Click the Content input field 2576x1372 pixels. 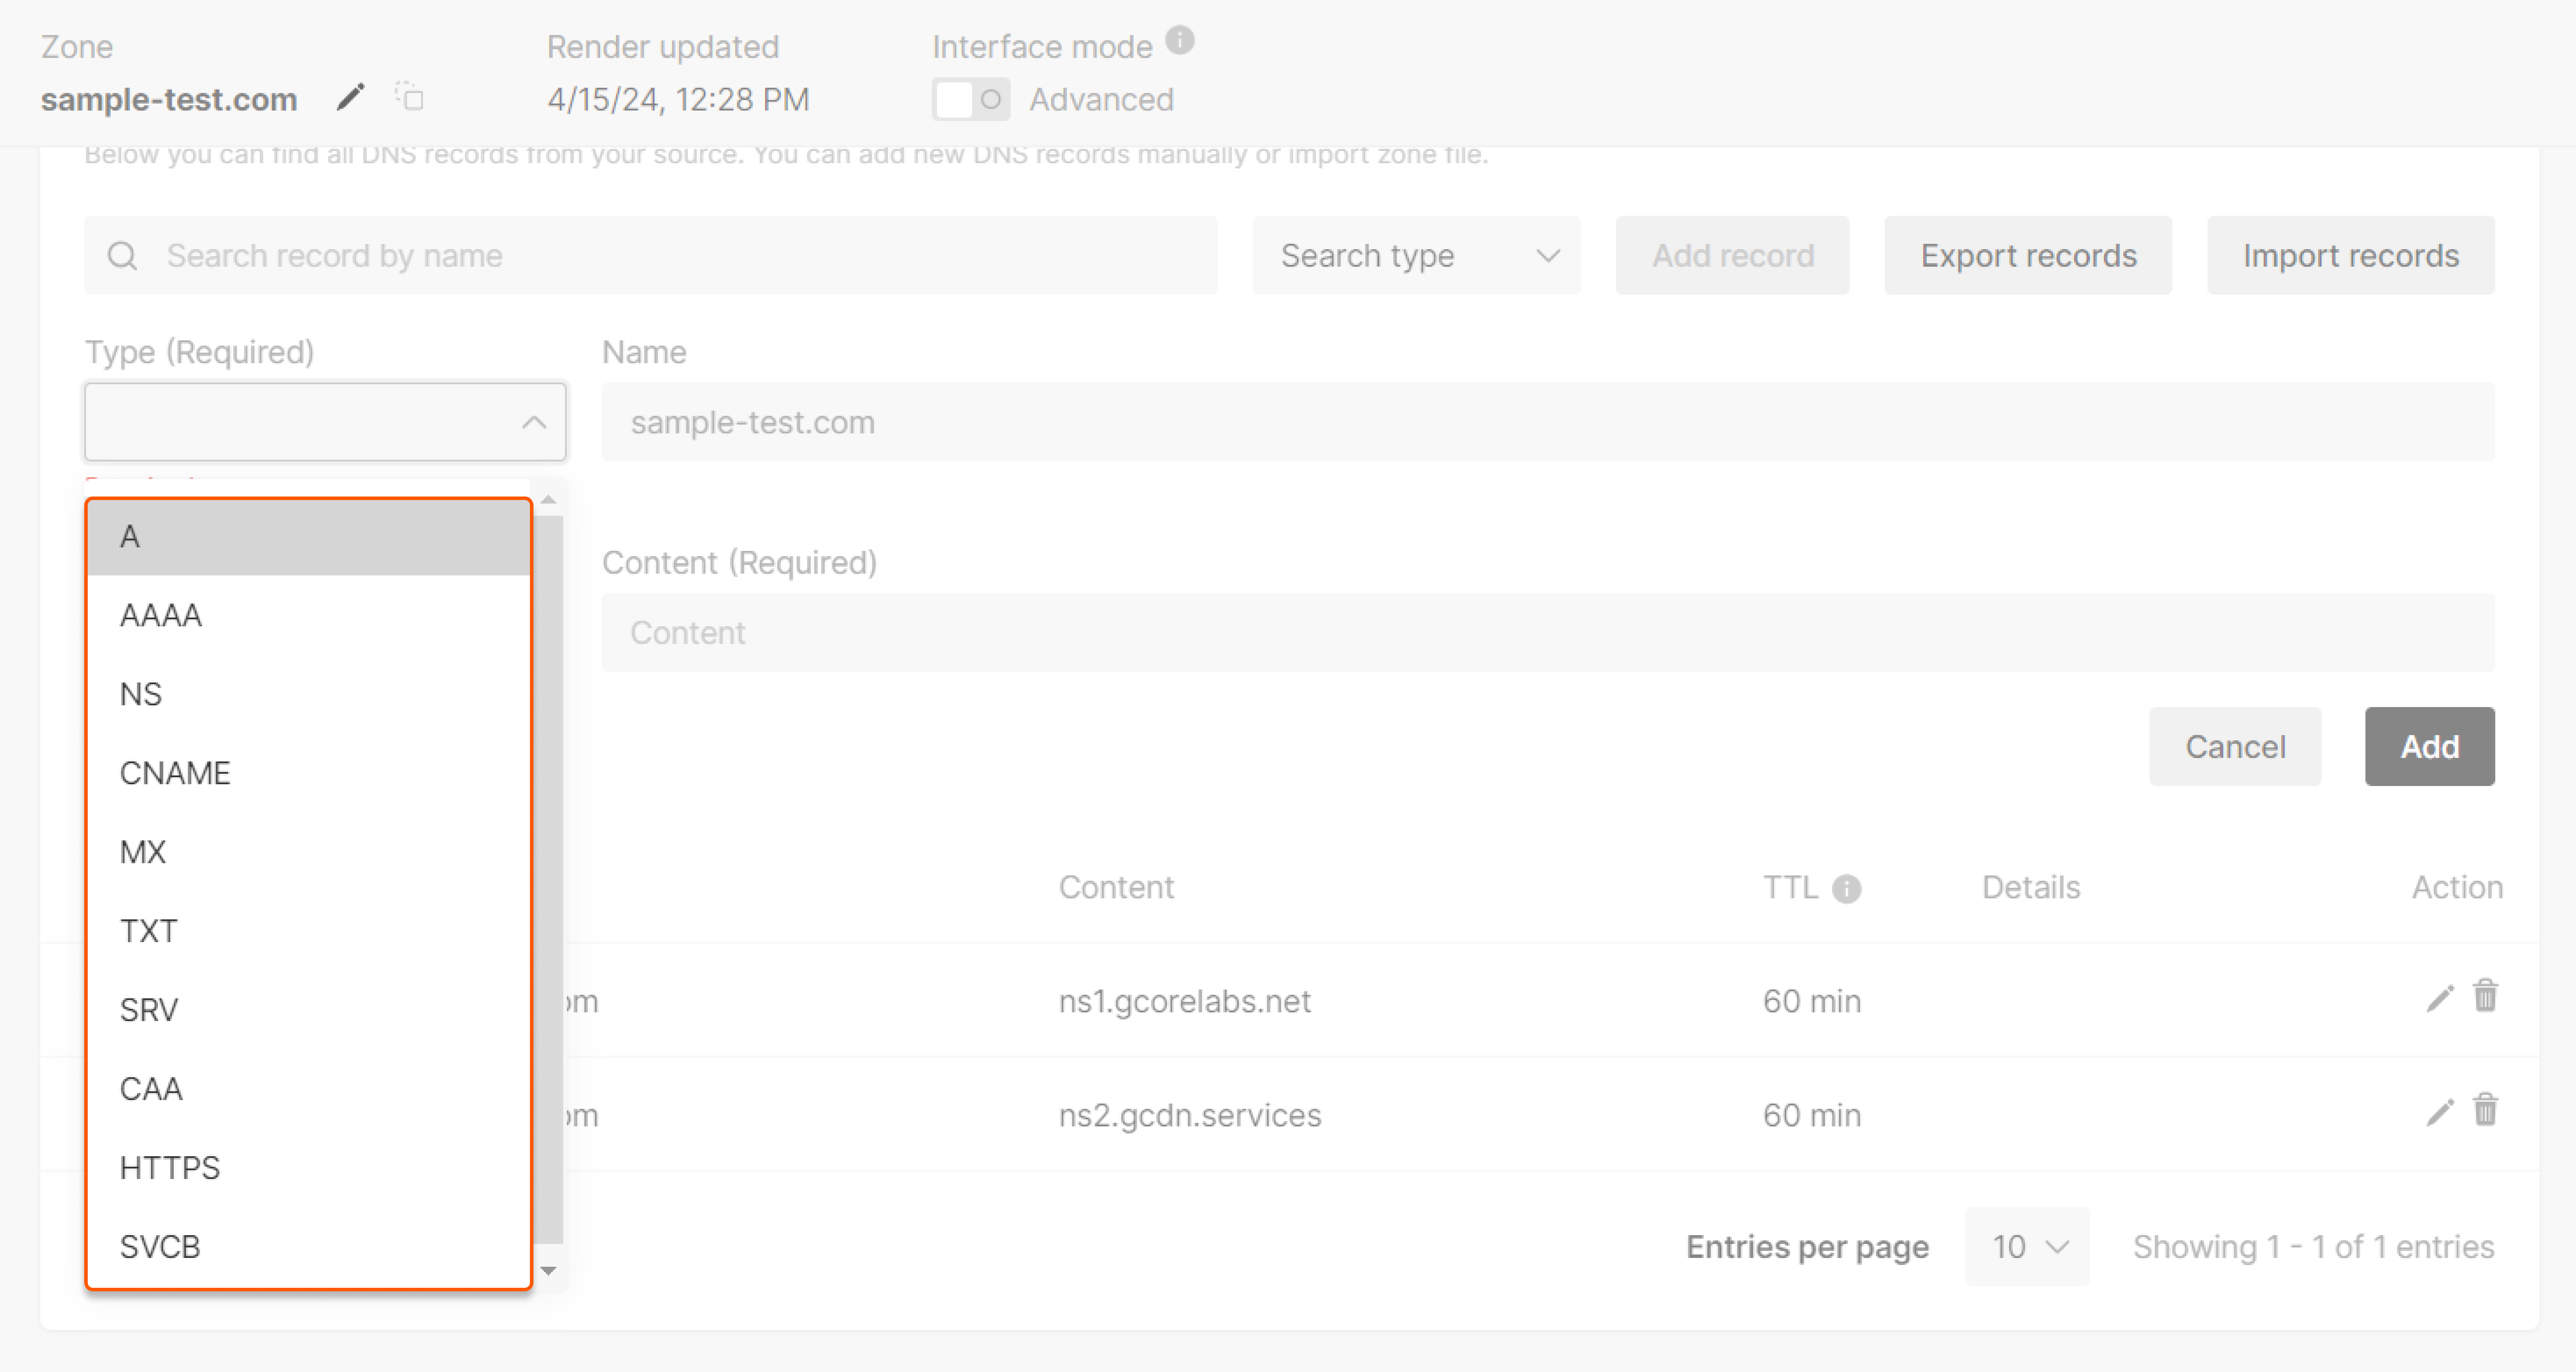coord(1549,632)
